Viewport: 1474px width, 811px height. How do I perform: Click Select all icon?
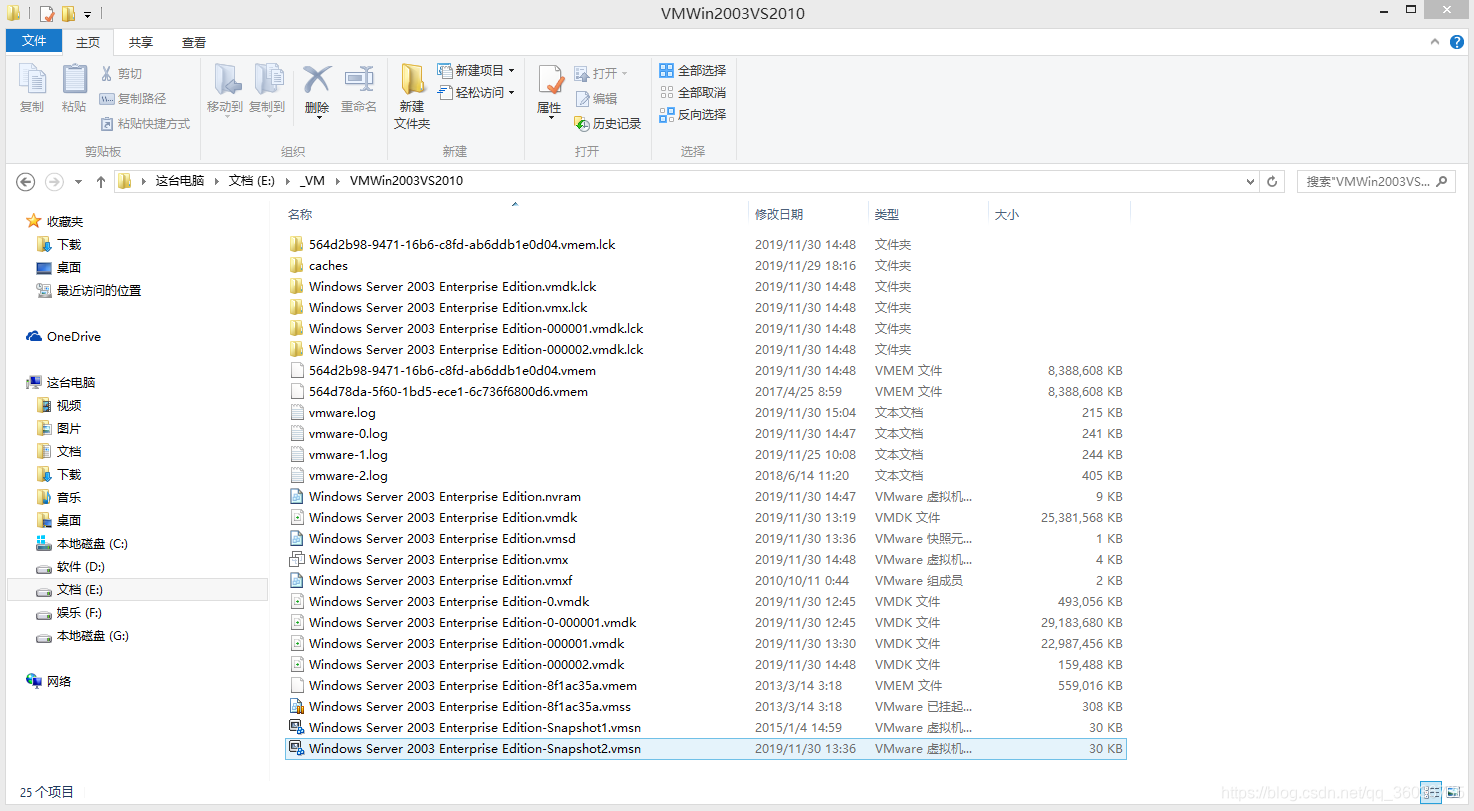click(667, 71)
